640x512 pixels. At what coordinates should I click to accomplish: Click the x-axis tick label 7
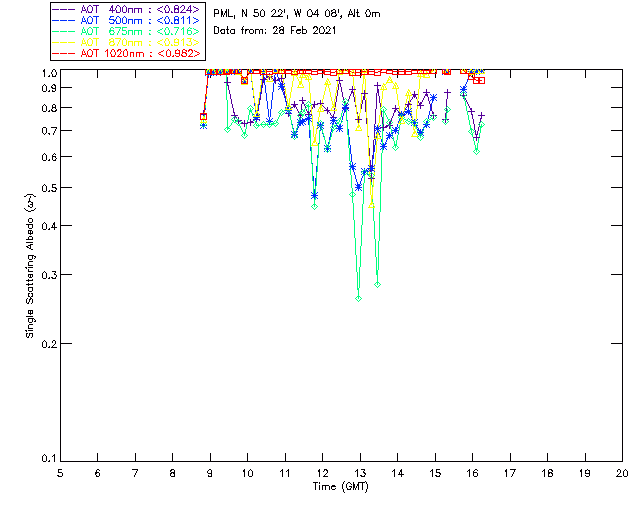point(135,473)
